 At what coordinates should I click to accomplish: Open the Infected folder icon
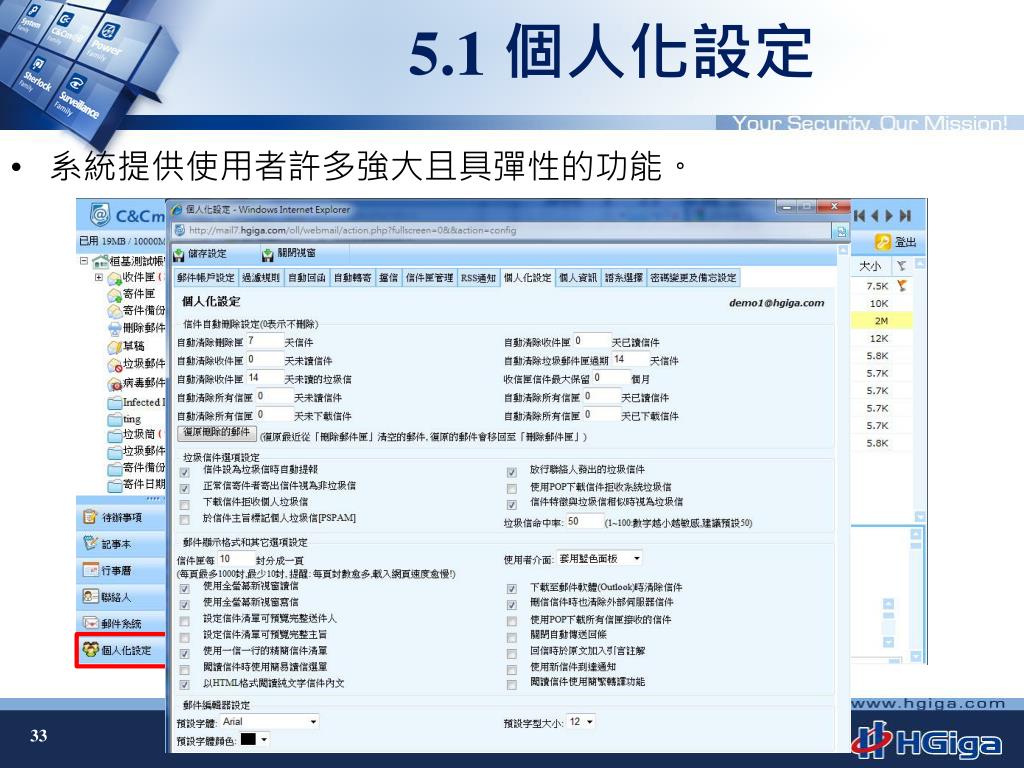click(x=114, y=402)
